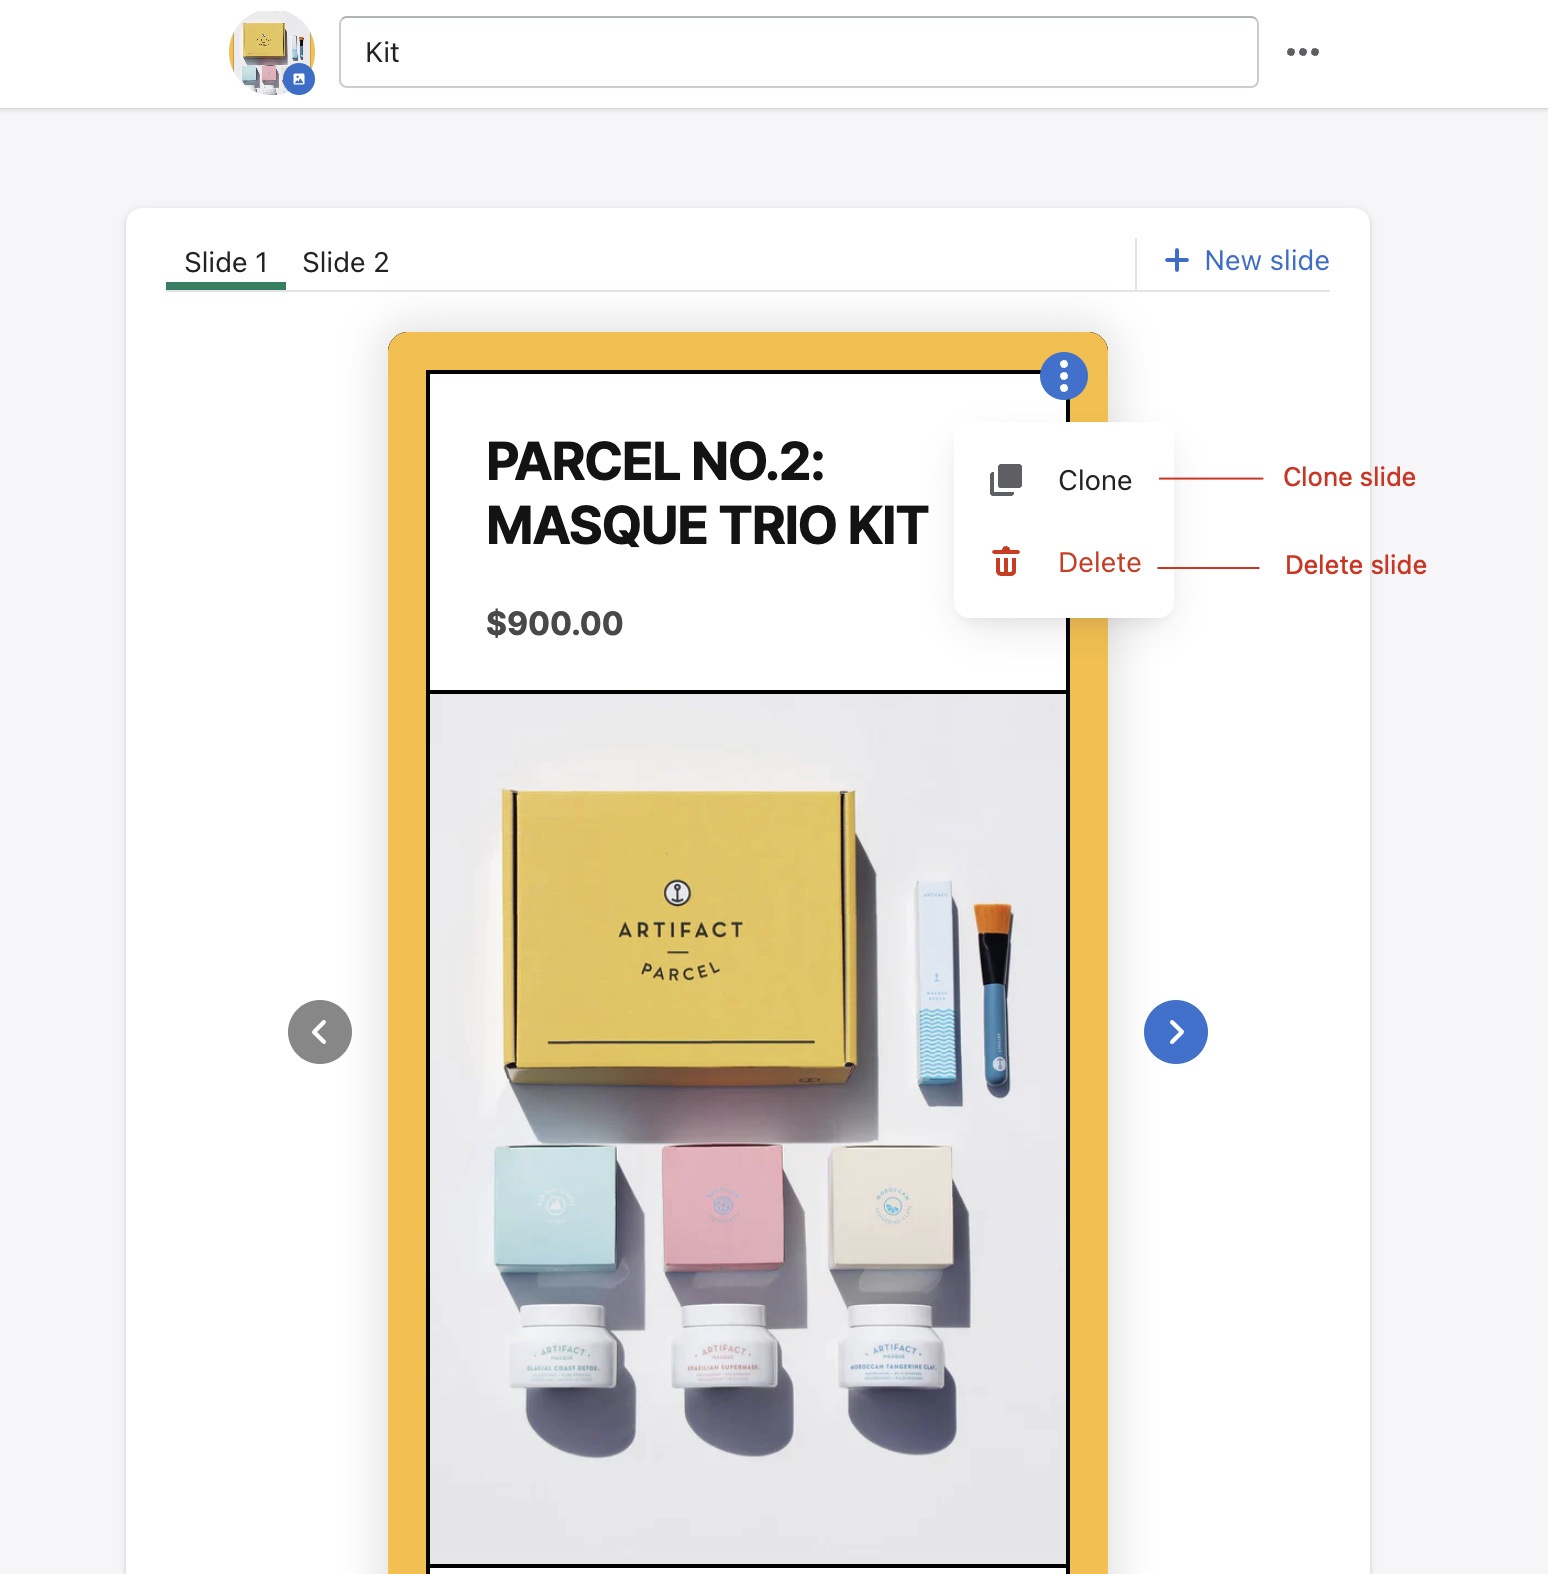Choose Delete from the slide popup menu

click(x=1099, y=563)
